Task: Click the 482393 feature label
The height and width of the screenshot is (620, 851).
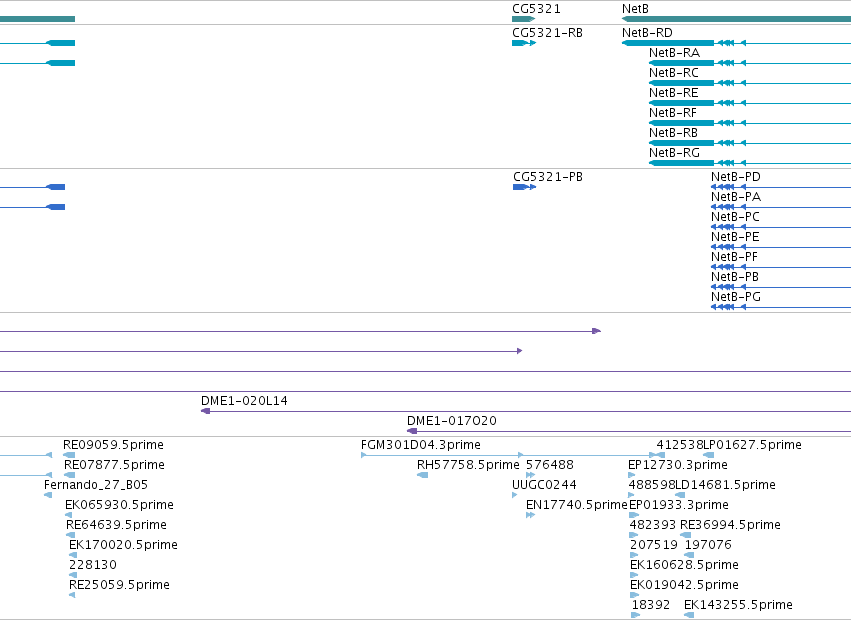Action: coord(652,525)
